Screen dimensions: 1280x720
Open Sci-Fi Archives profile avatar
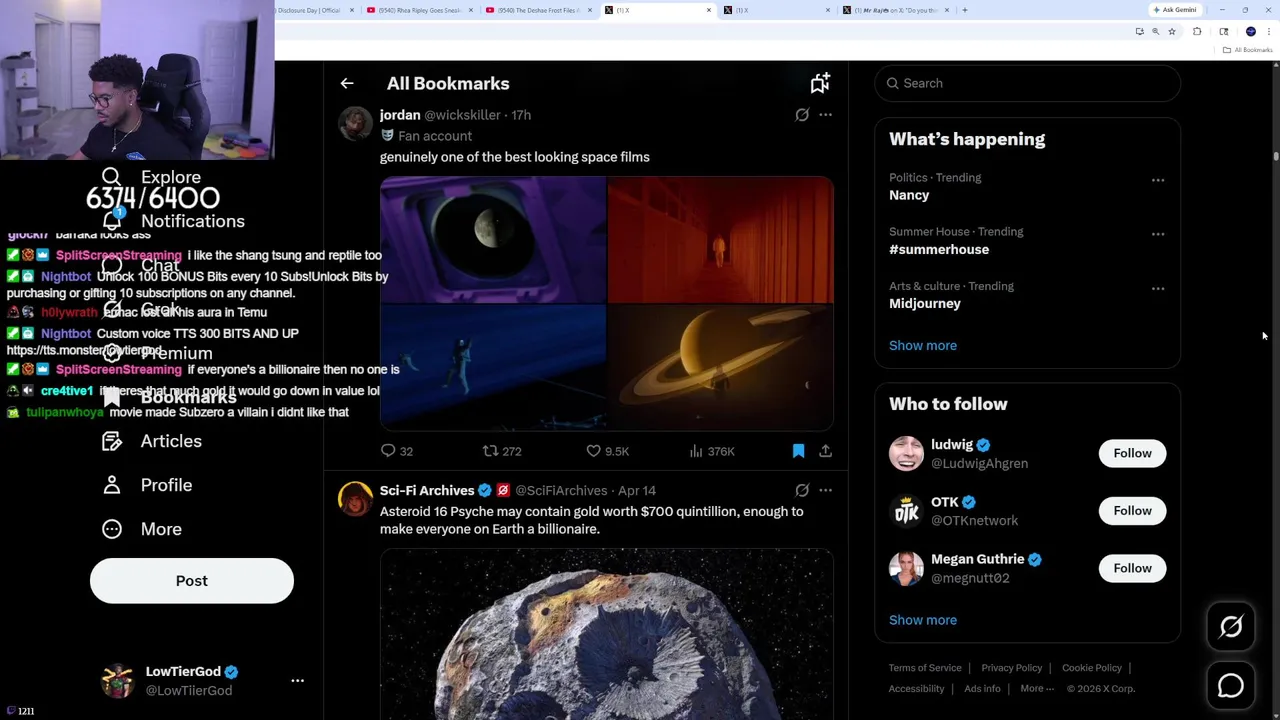pos(355,498)
